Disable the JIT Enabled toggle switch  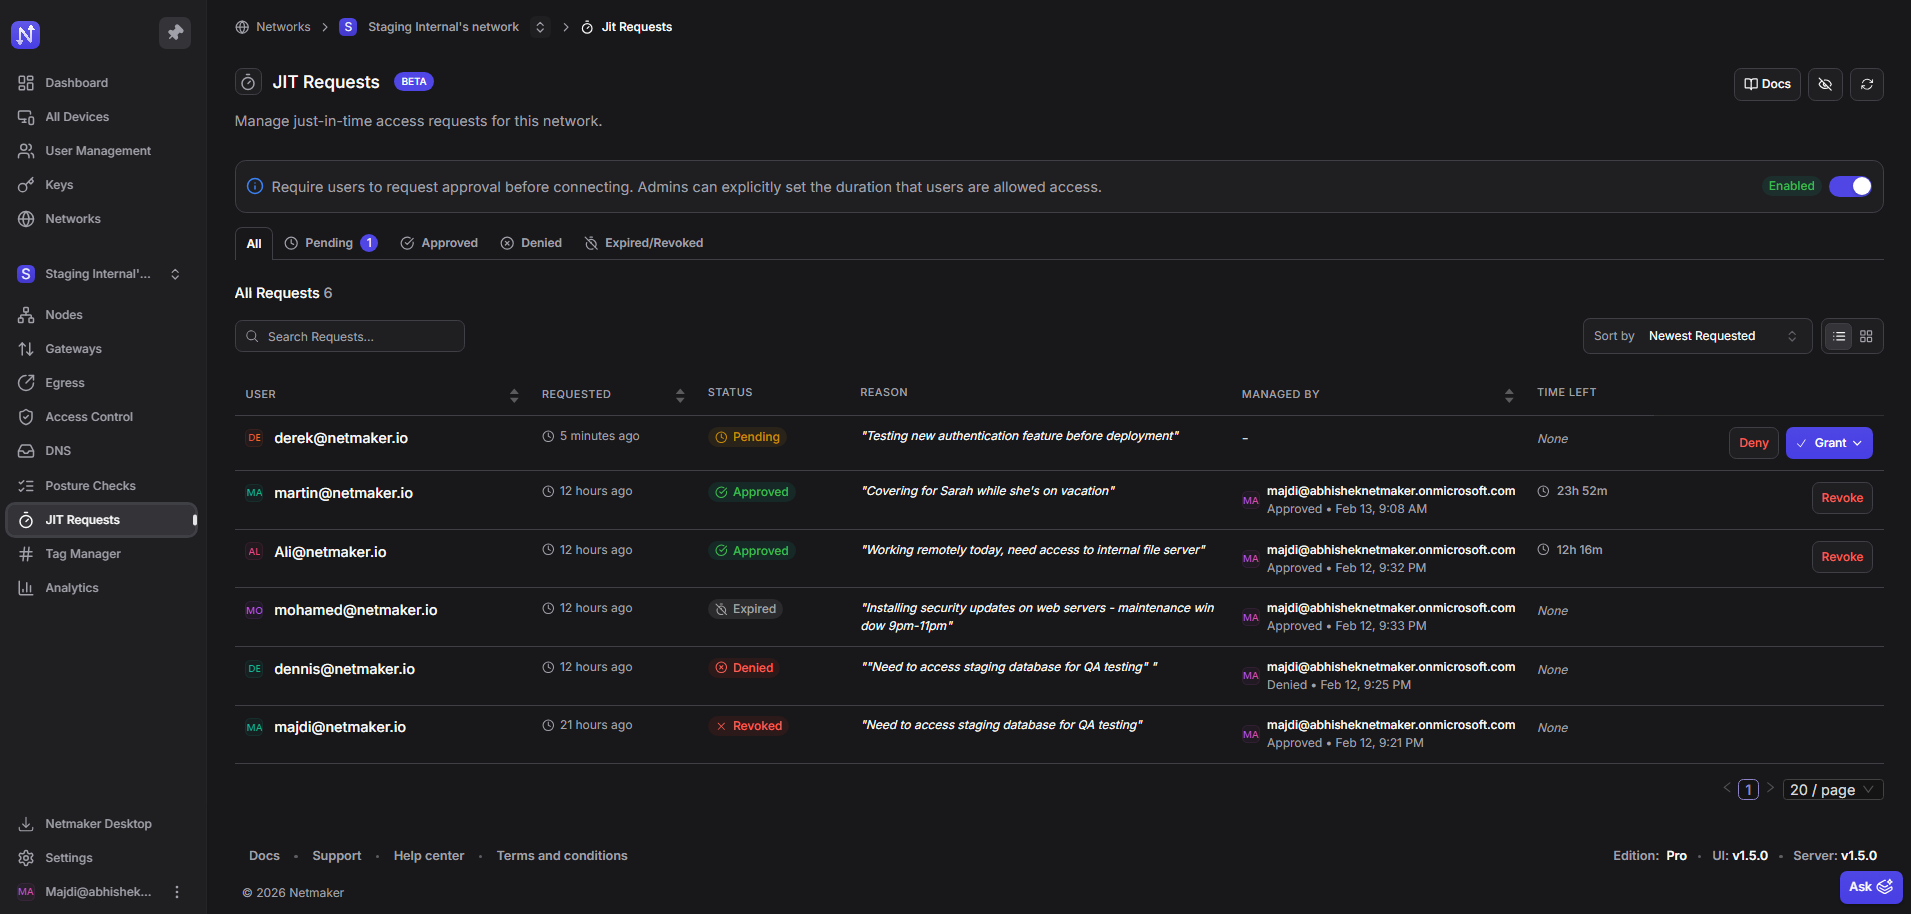point(1849,187)
